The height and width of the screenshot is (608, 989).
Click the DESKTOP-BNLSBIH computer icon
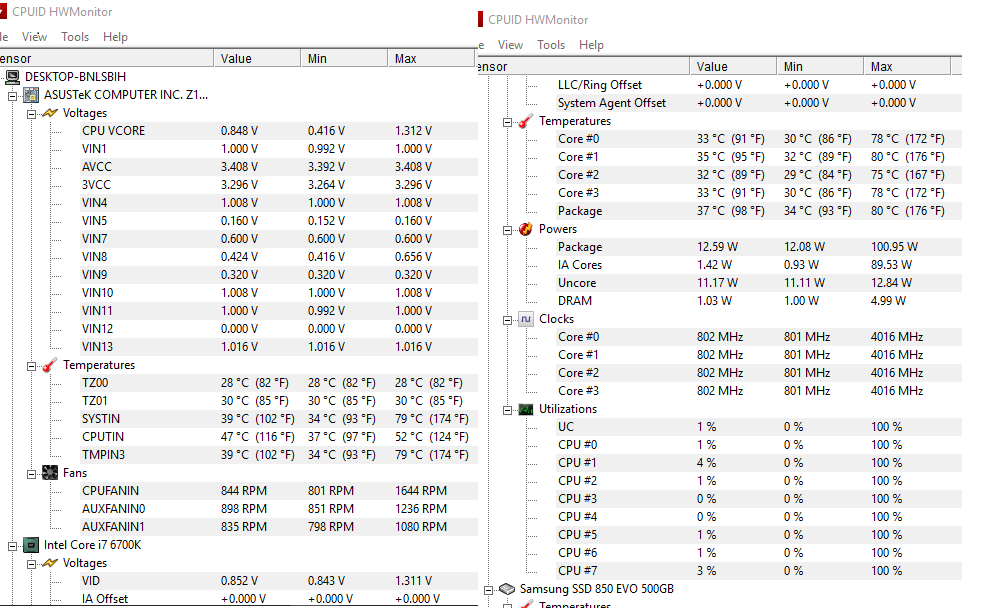[x=12, y=77]
